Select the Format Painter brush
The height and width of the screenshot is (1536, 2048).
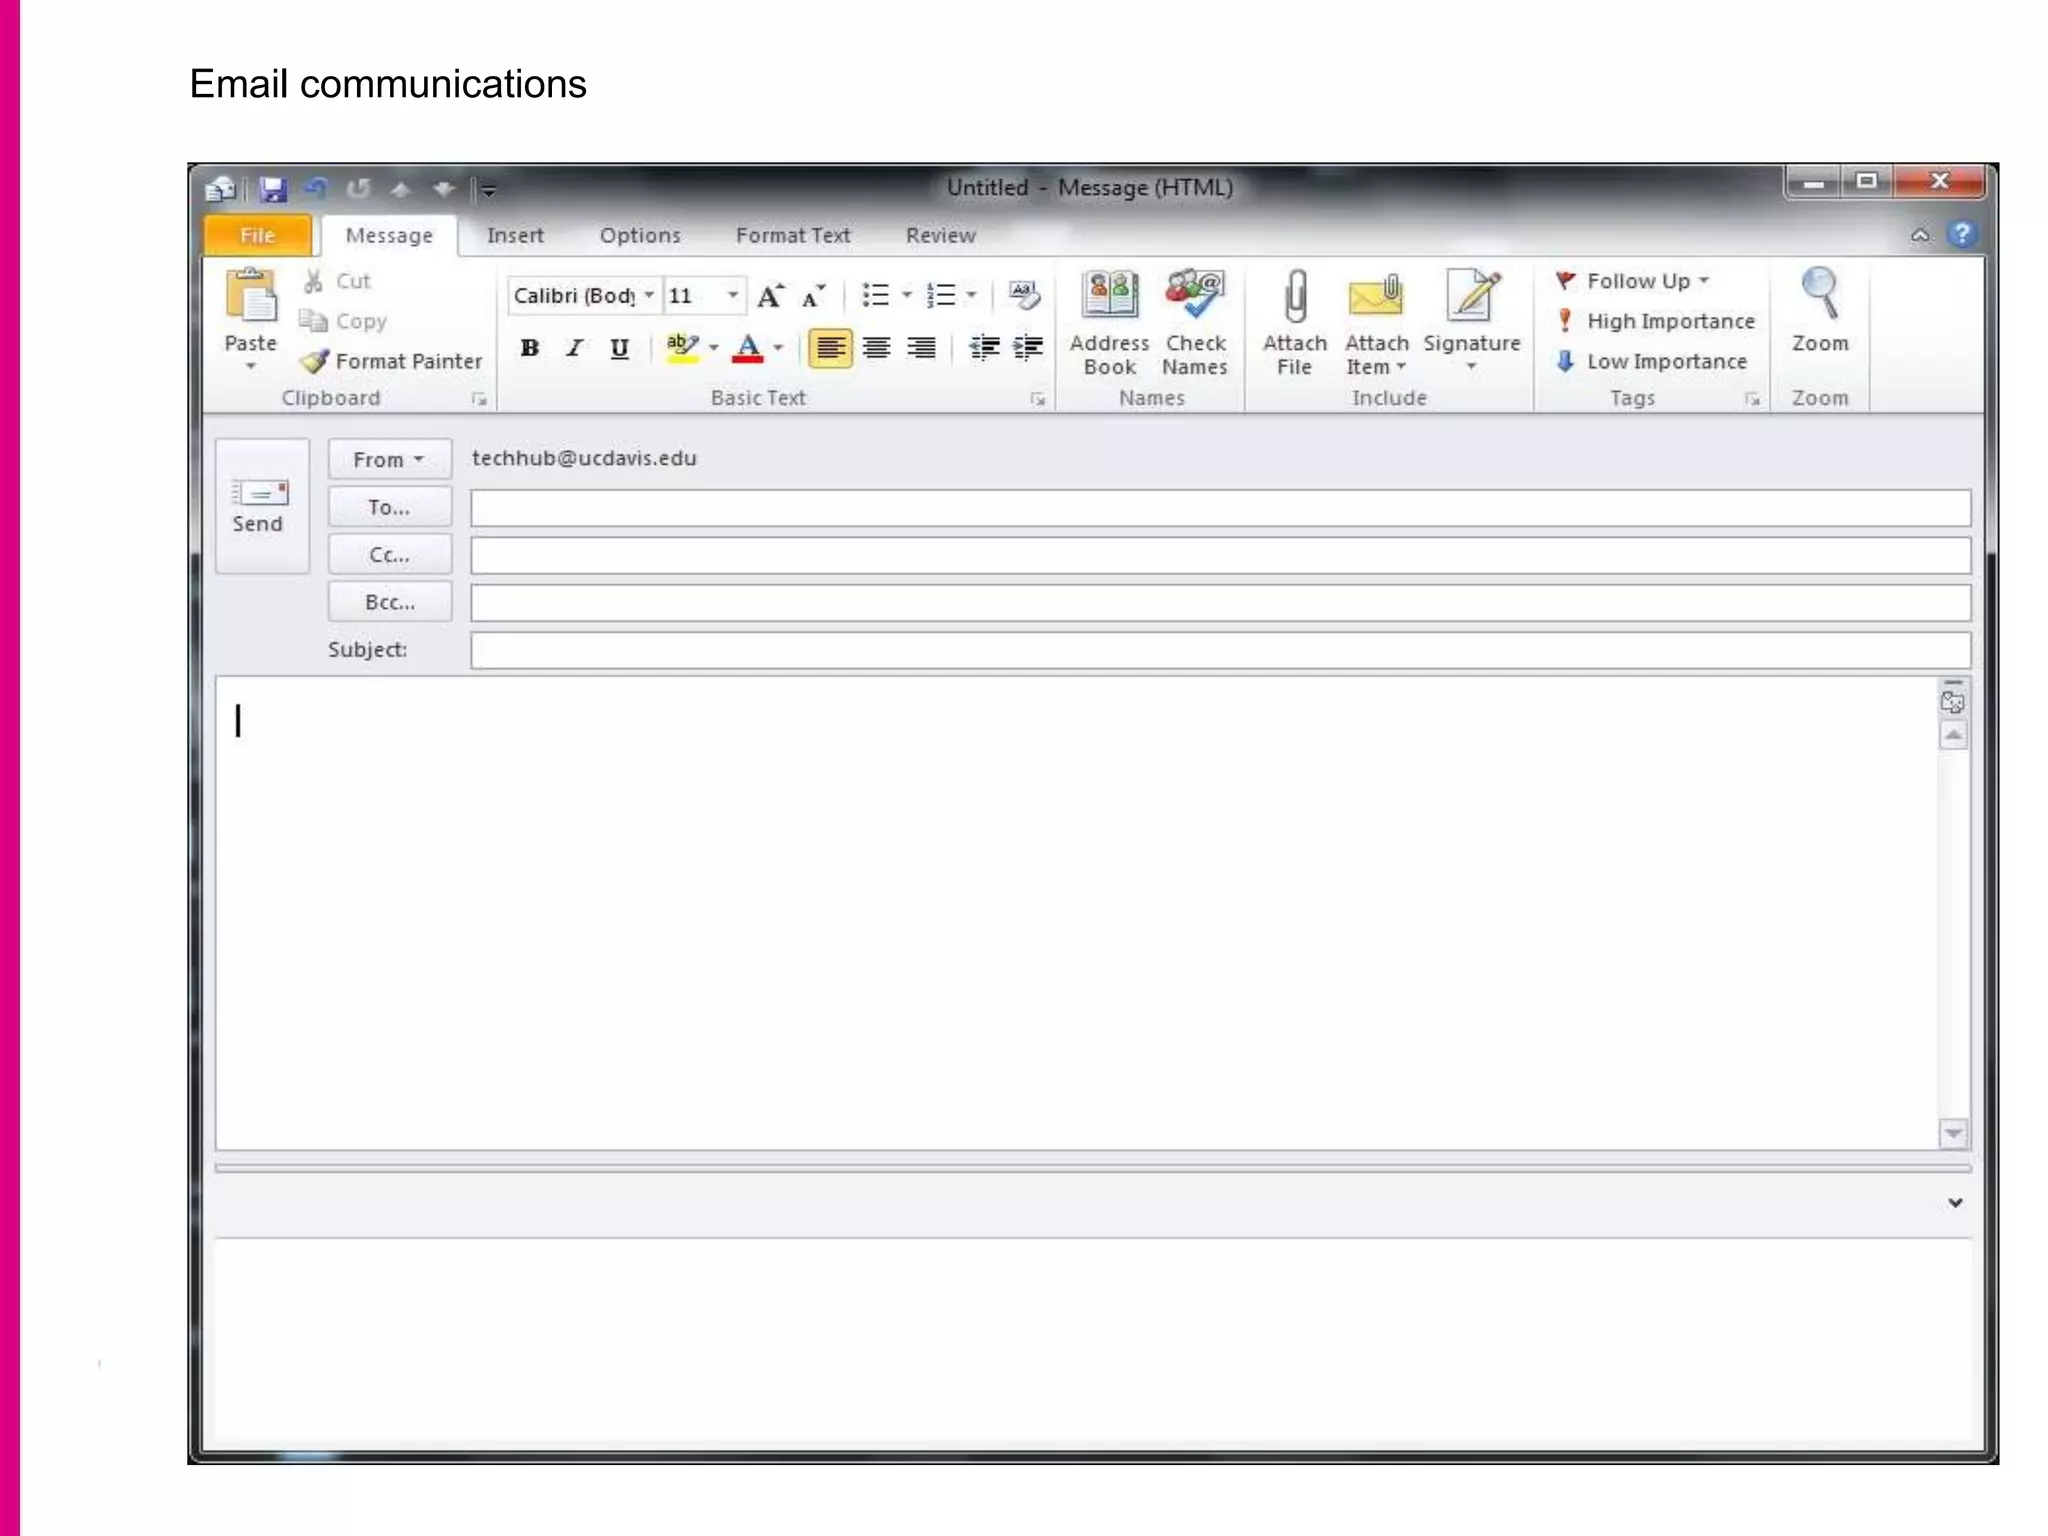pyautogui.click(x=314, y=361)
